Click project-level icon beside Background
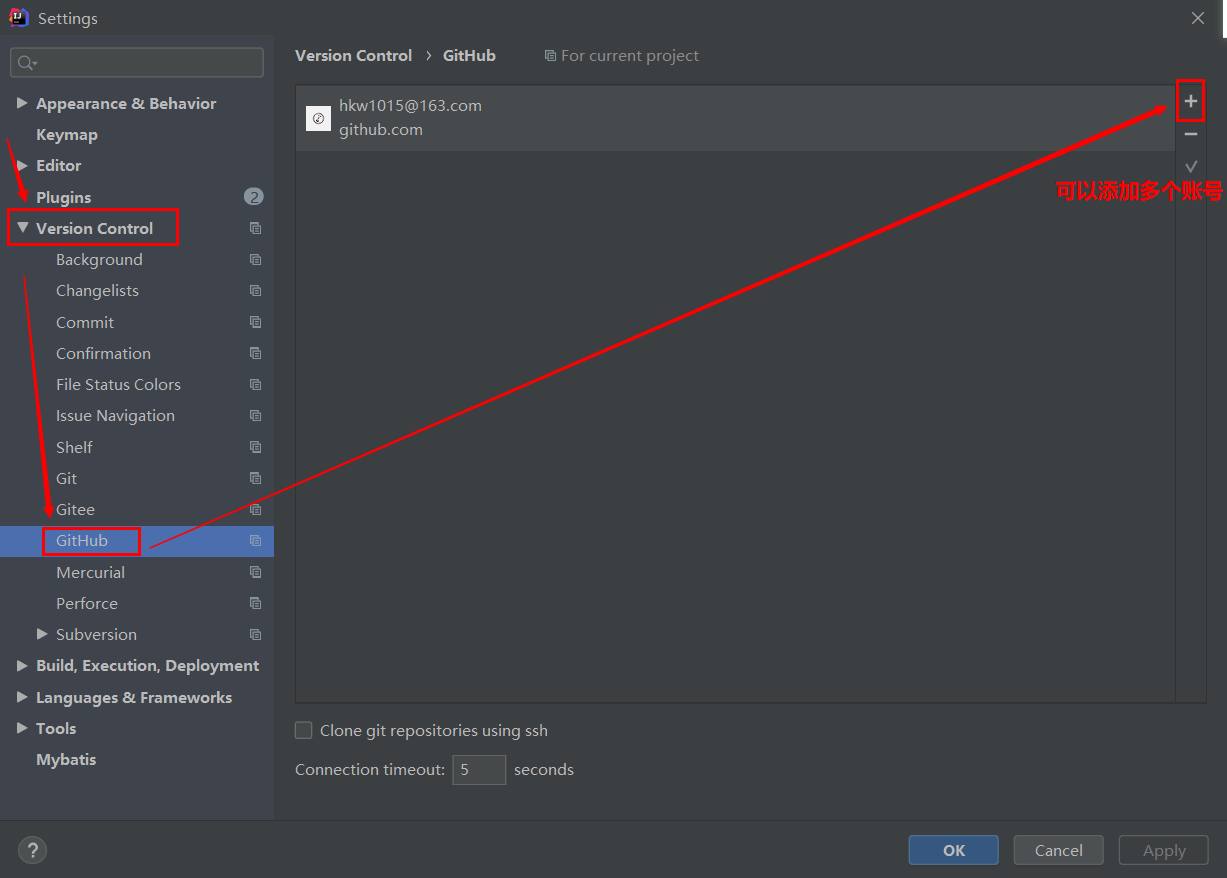 pyautogui.click(x=256, y=259)
